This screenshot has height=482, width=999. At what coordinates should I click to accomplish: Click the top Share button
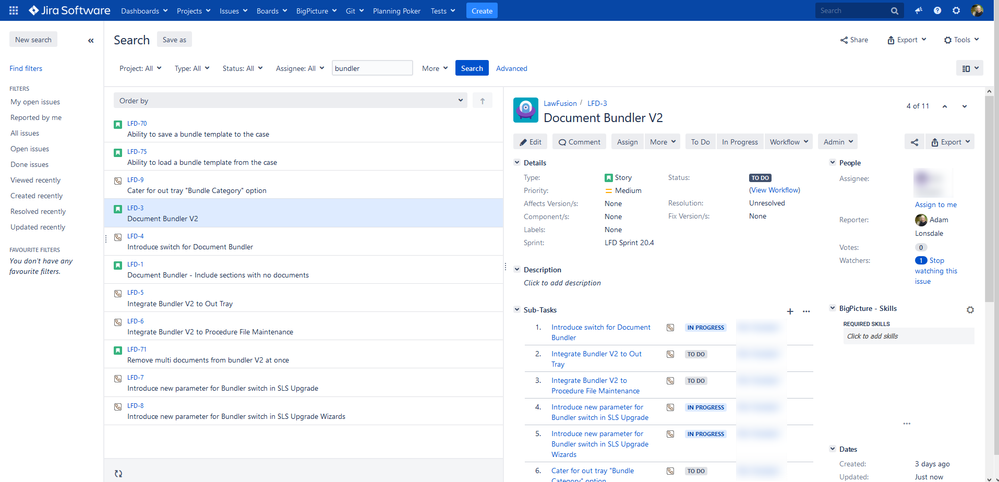854,39
